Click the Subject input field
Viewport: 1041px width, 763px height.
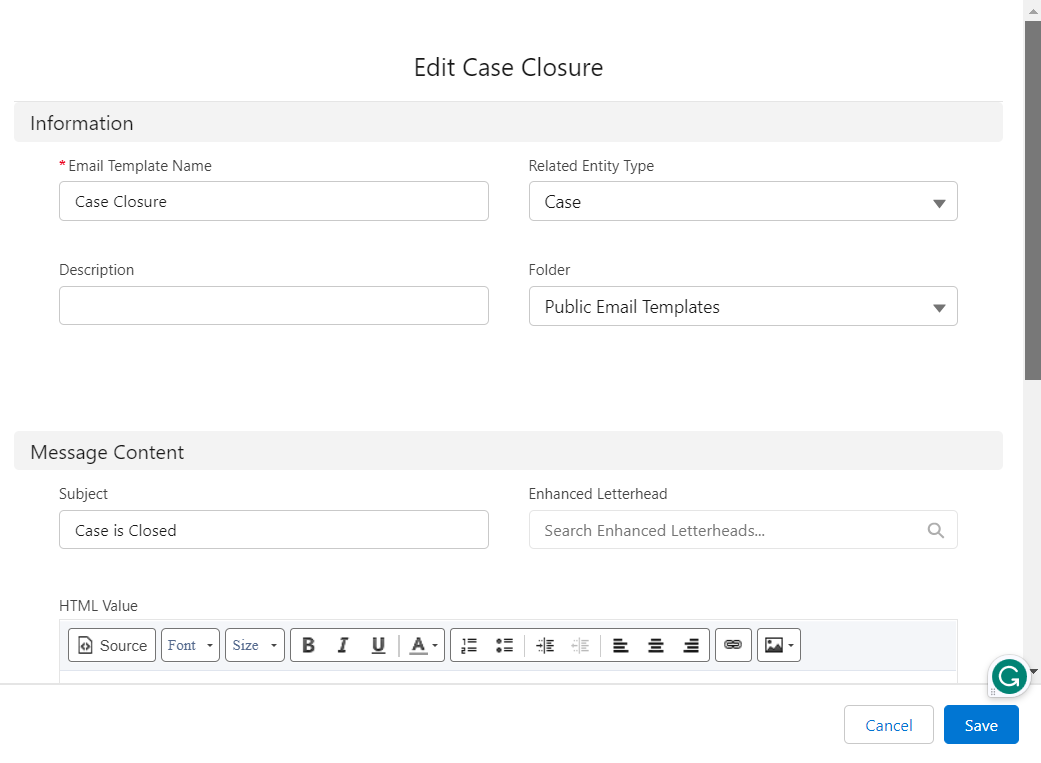pyautogui.click(x=274, y=530)
